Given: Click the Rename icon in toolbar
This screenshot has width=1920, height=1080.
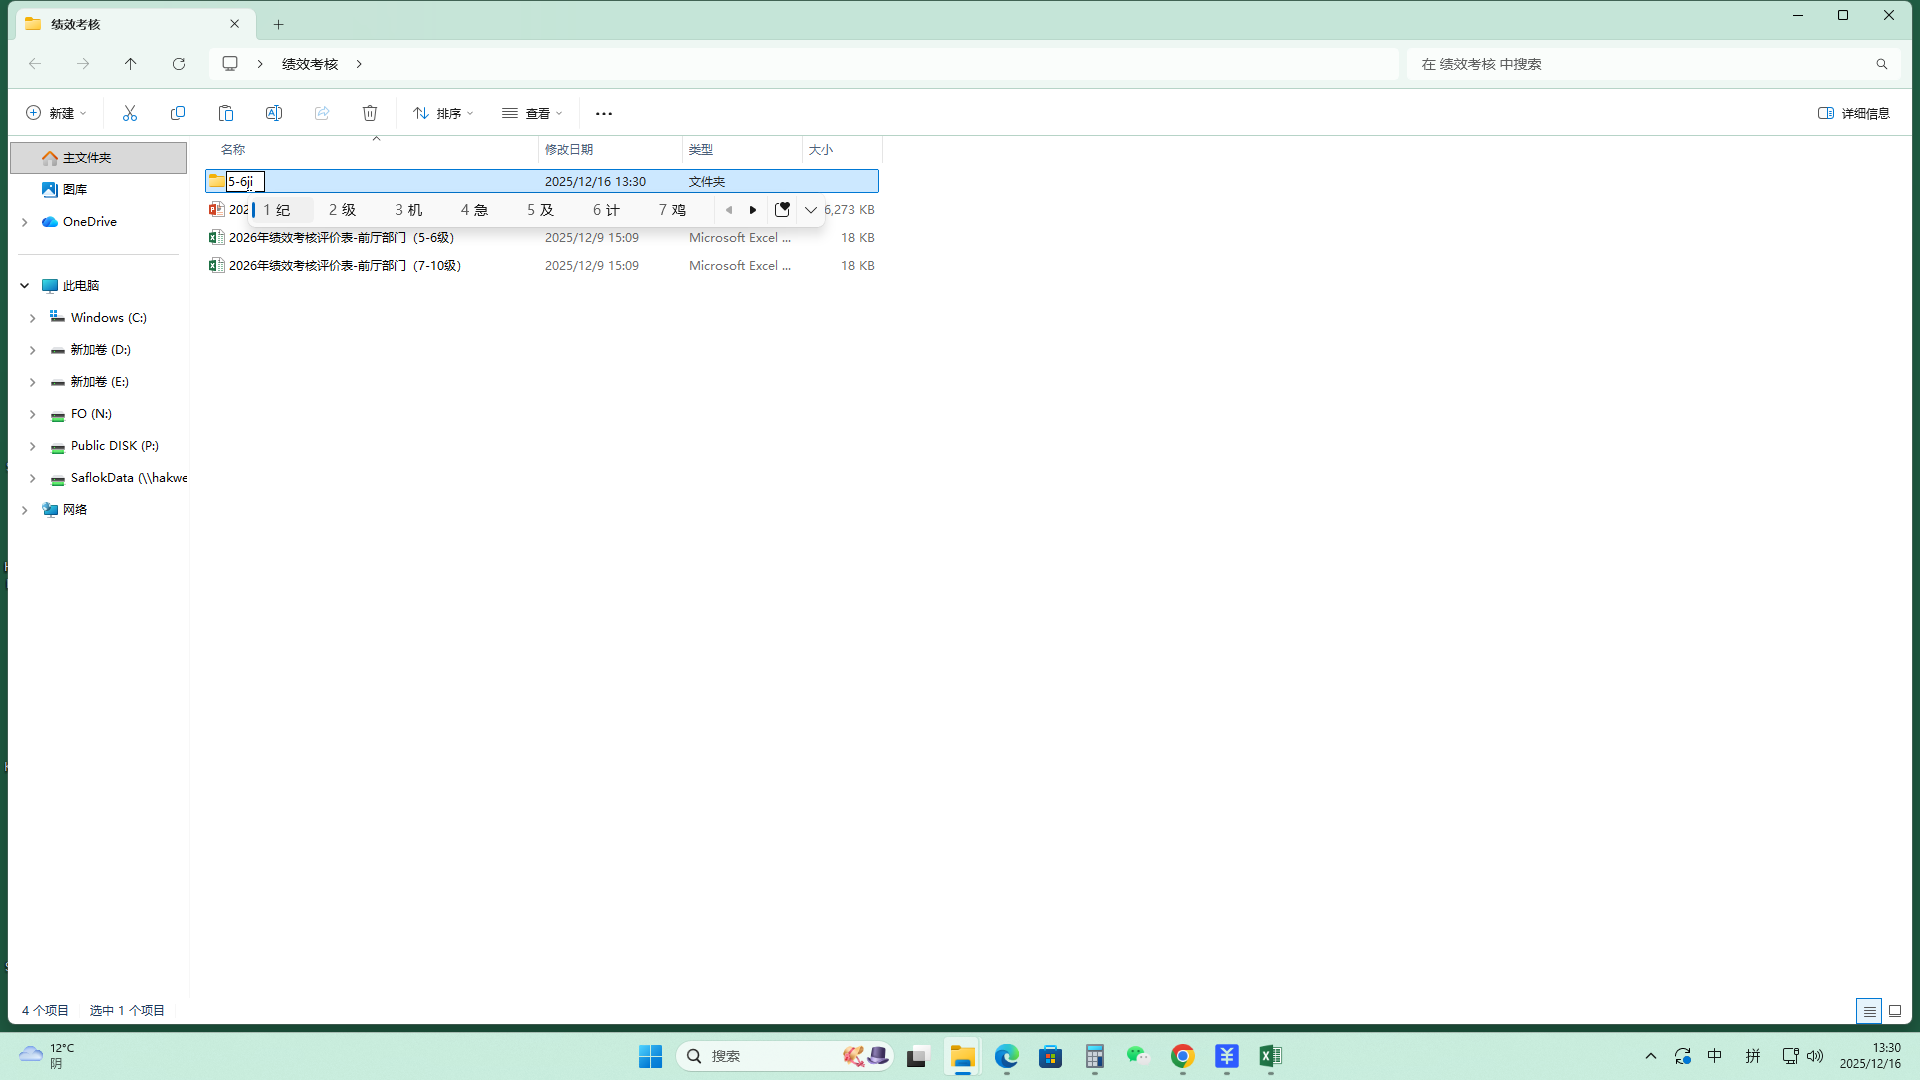Looking at the screenshot, I should point(274,113).
